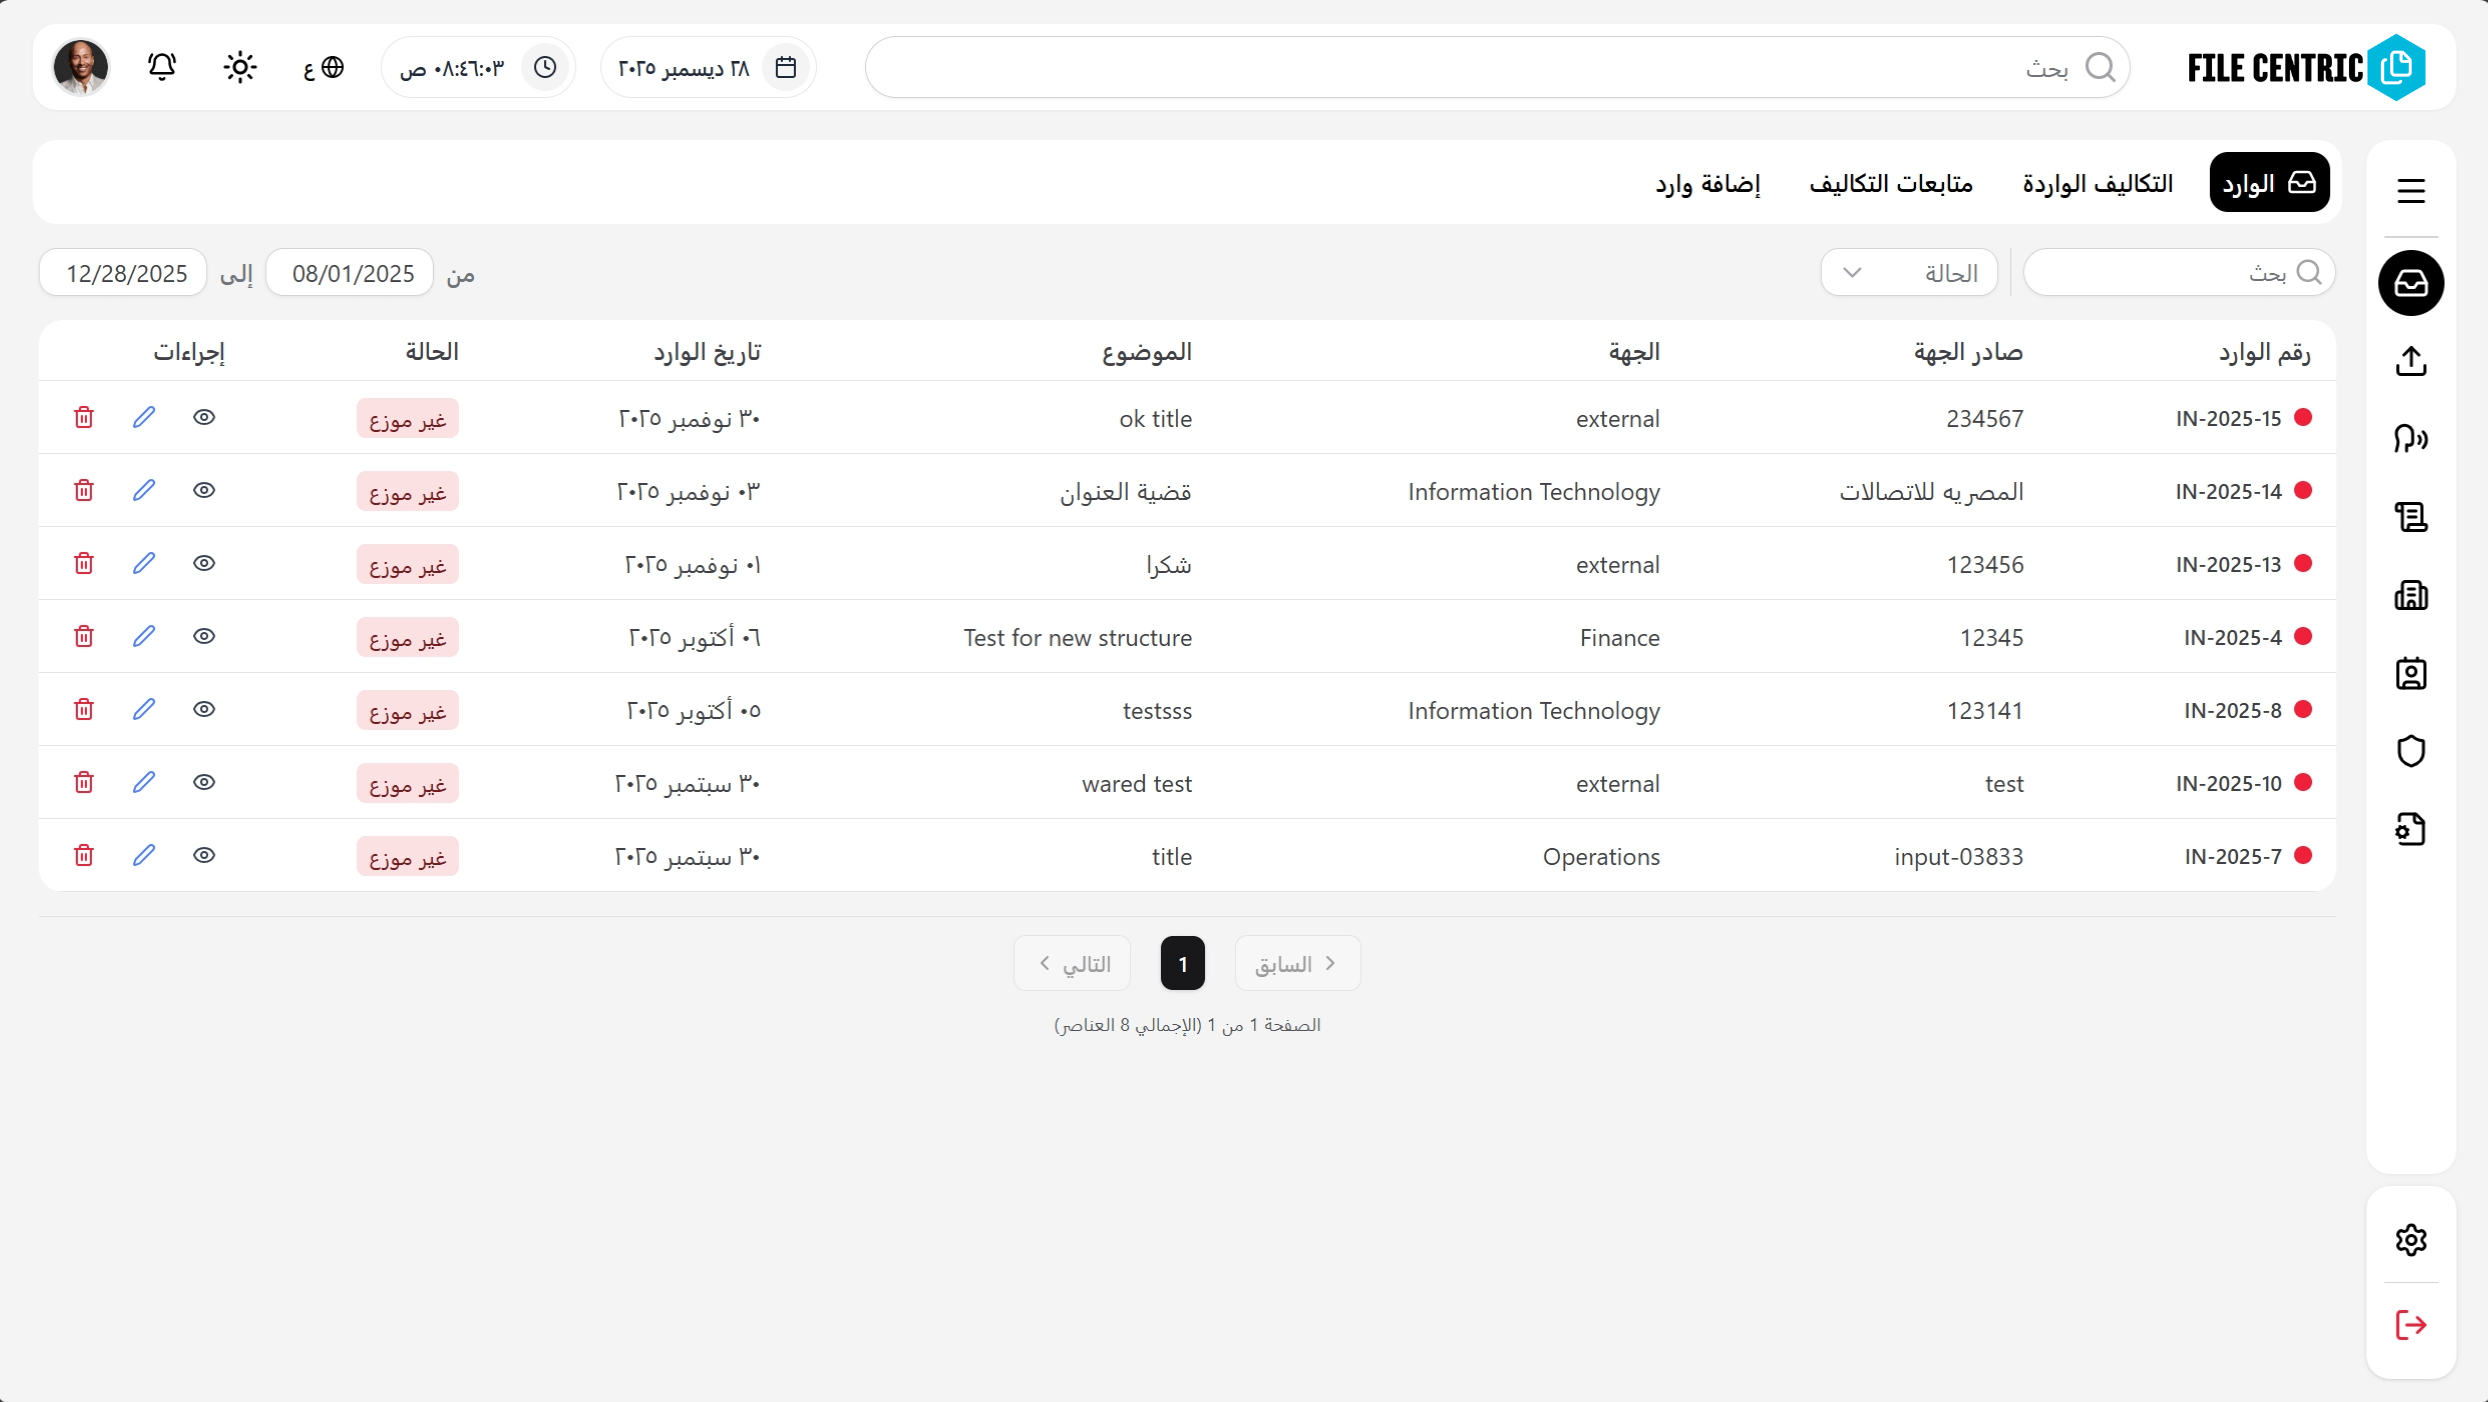
Task: Collapse the sidebar with hamburger menu
Action: (2411, 191)
